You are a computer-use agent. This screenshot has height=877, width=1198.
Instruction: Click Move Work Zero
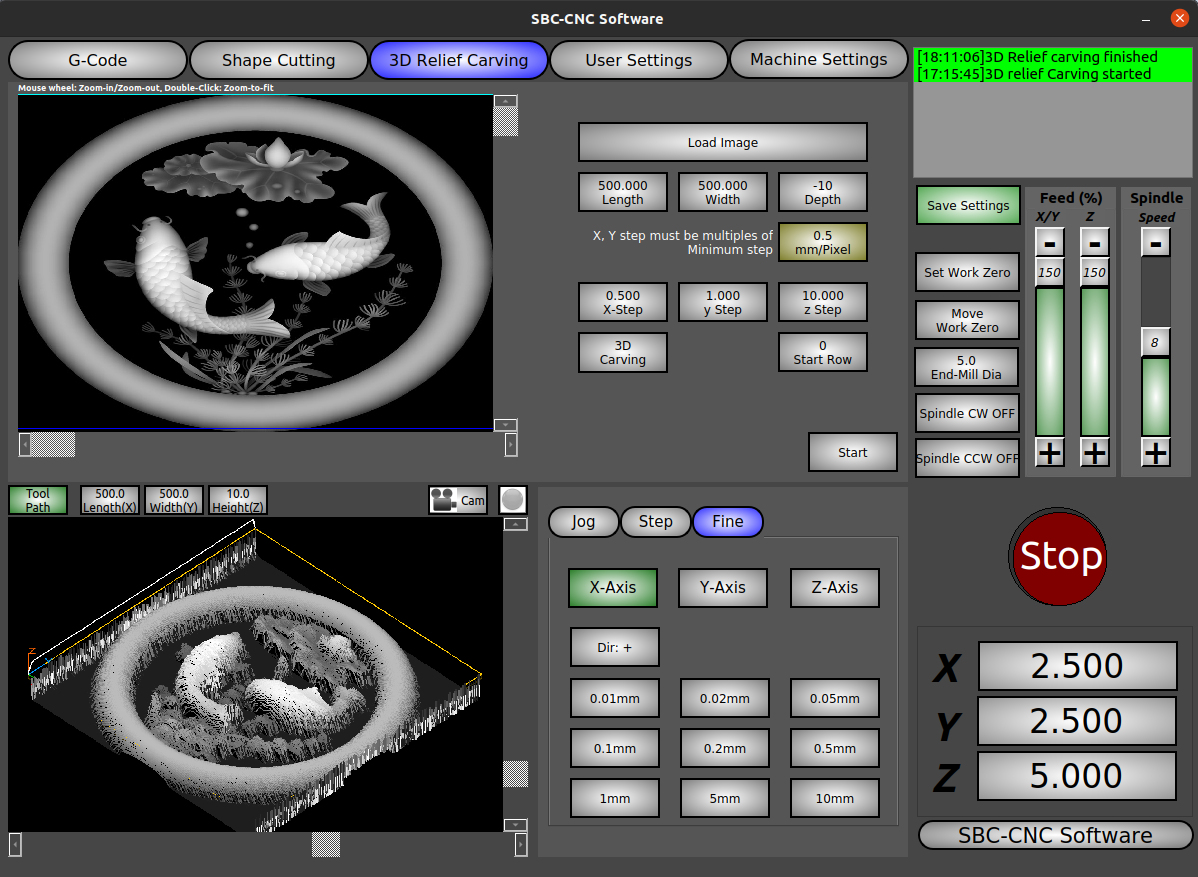pos(967,320)
